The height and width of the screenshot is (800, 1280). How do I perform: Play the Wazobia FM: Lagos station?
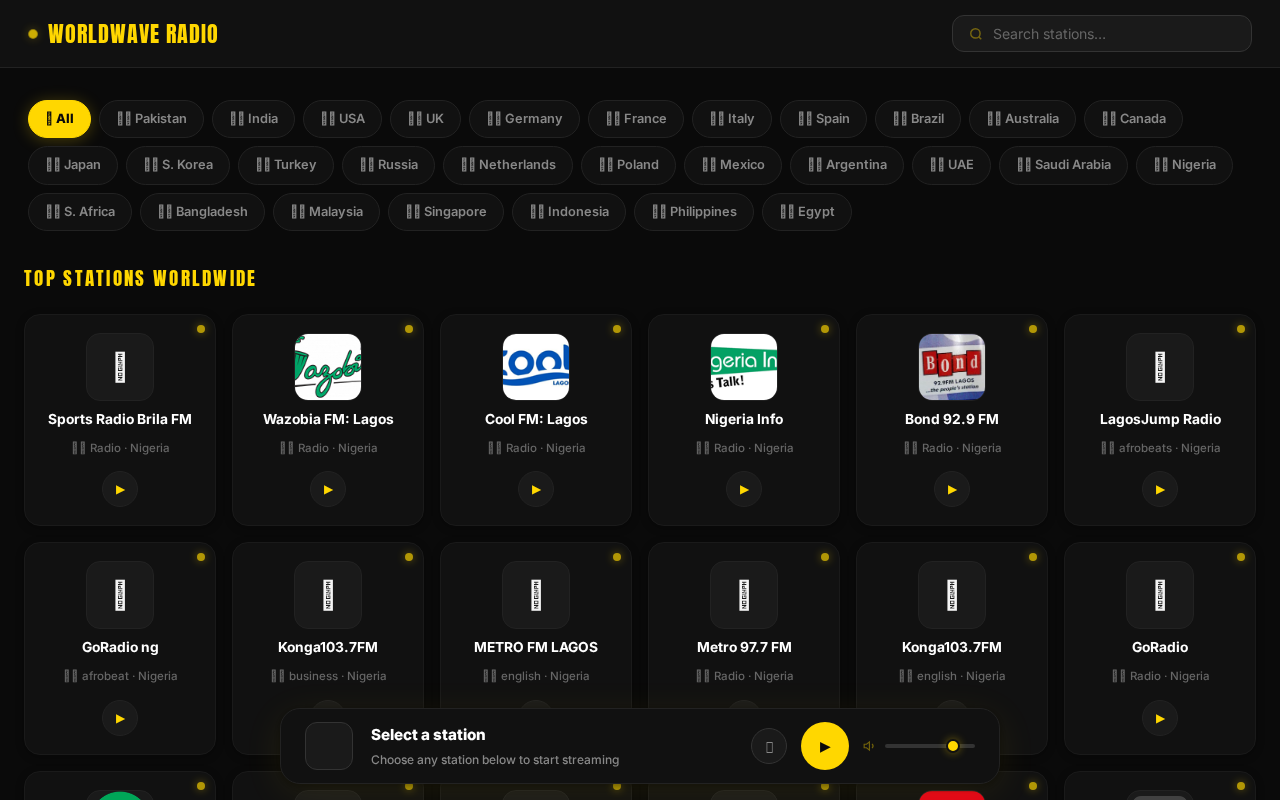pos(328,489)
